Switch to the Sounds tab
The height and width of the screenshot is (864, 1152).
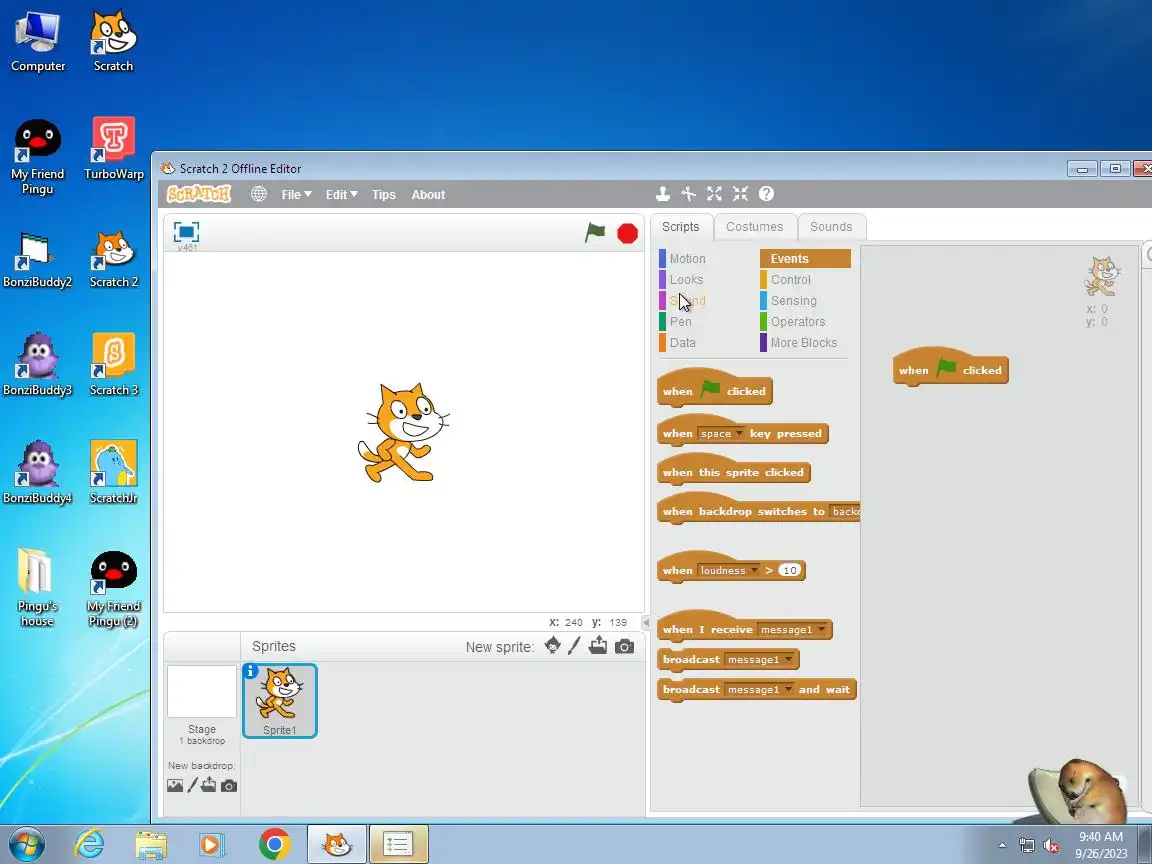point(831,227)
